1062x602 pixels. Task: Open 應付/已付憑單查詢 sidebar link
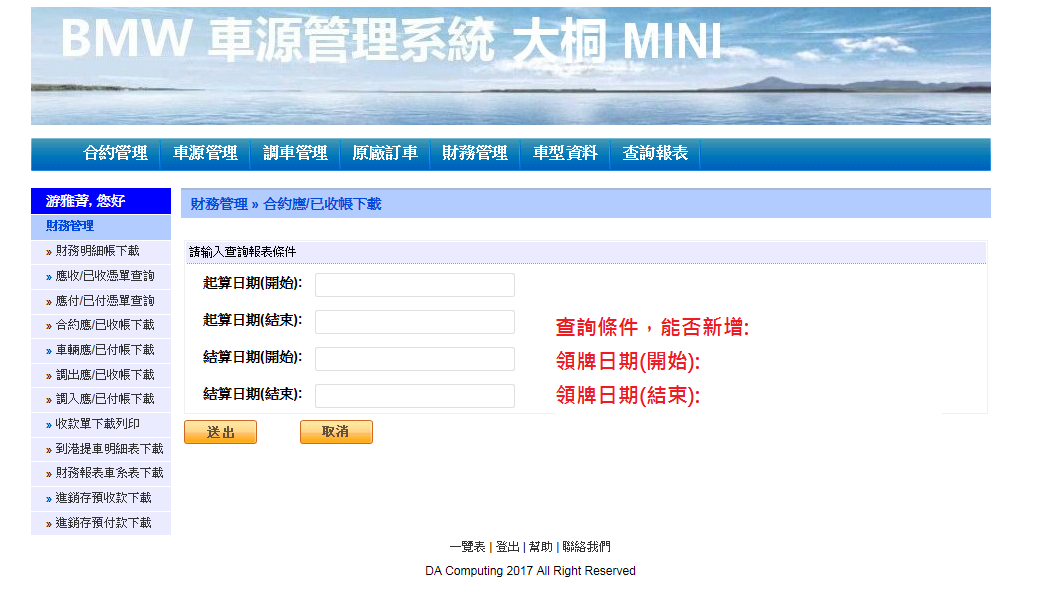tap(105, 301)
